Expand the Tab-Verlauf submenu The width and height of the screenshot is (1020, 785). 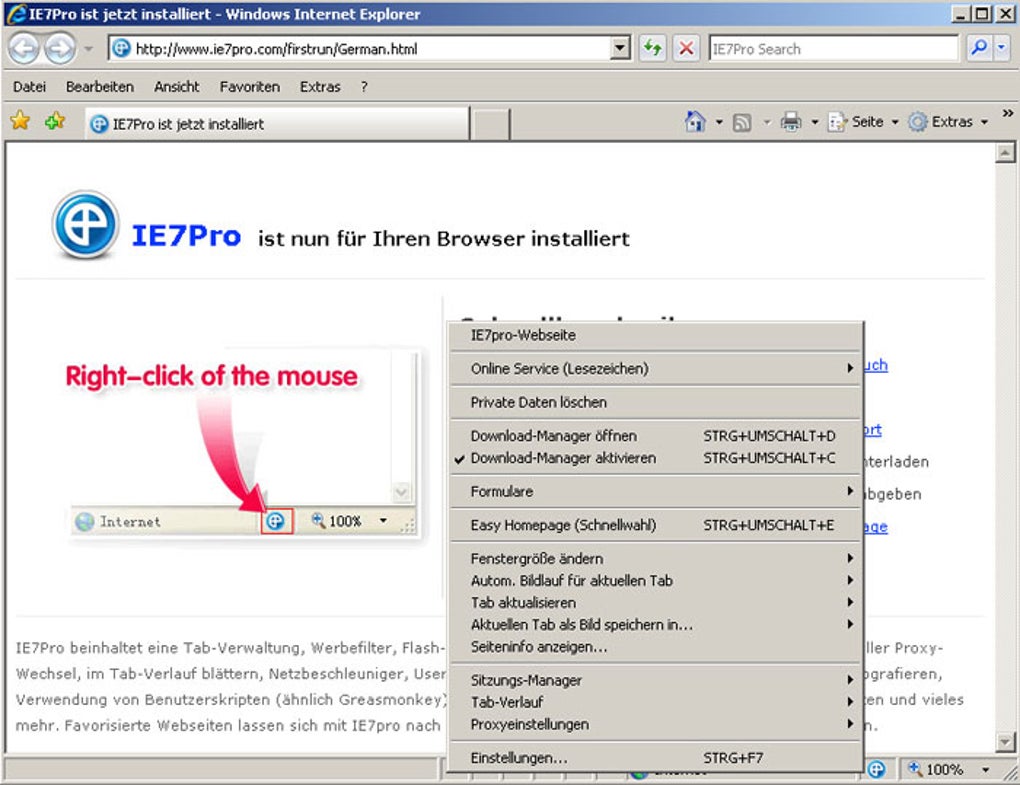point(656,702)
